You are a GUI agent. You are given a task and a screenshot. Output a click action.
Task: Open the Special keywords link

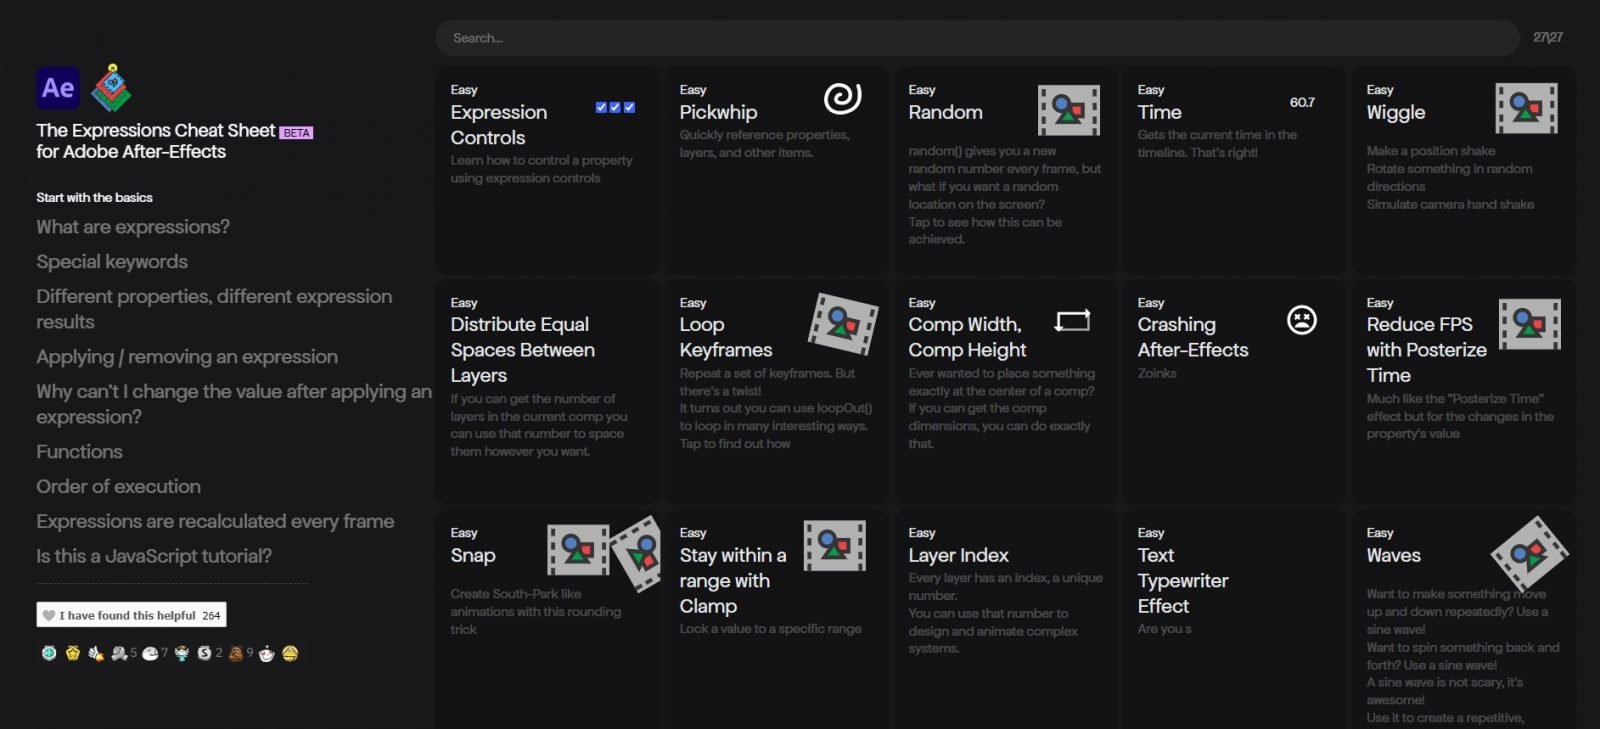[112, 262]
